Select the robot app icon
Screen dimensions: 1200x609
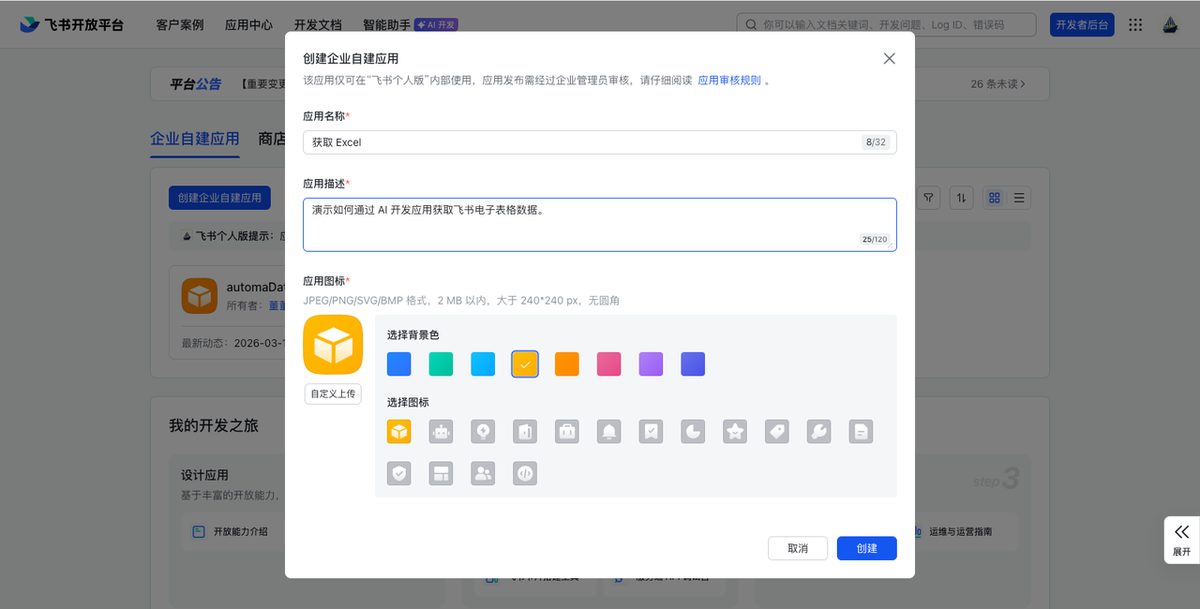[x=441, y=431]
